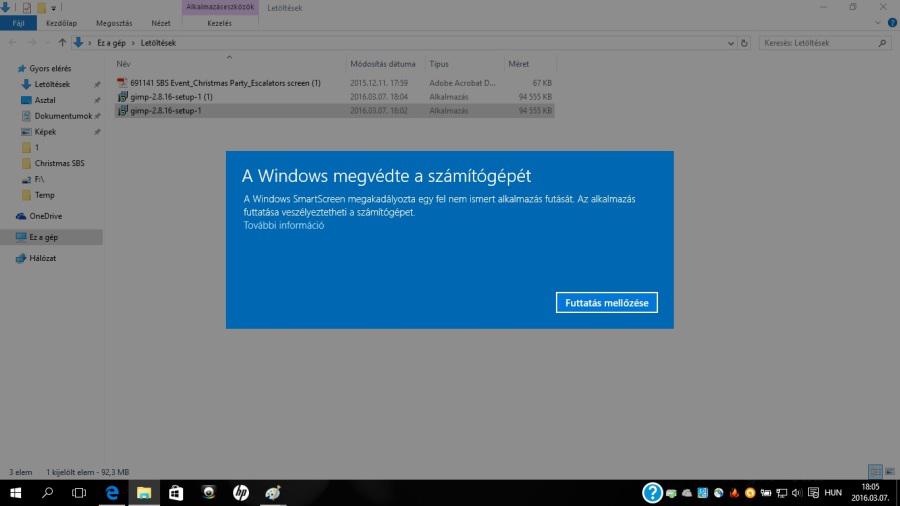Open the network connection tray icon
Screen dimensions: 900x506
pyautogui.click(x=781, y=493)
